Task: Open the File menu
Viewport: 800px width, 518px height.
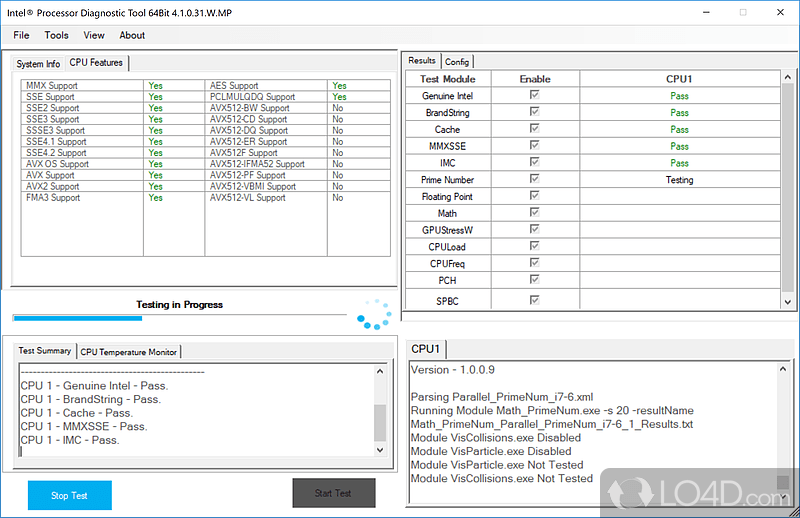Action: (x=21, y=35)
